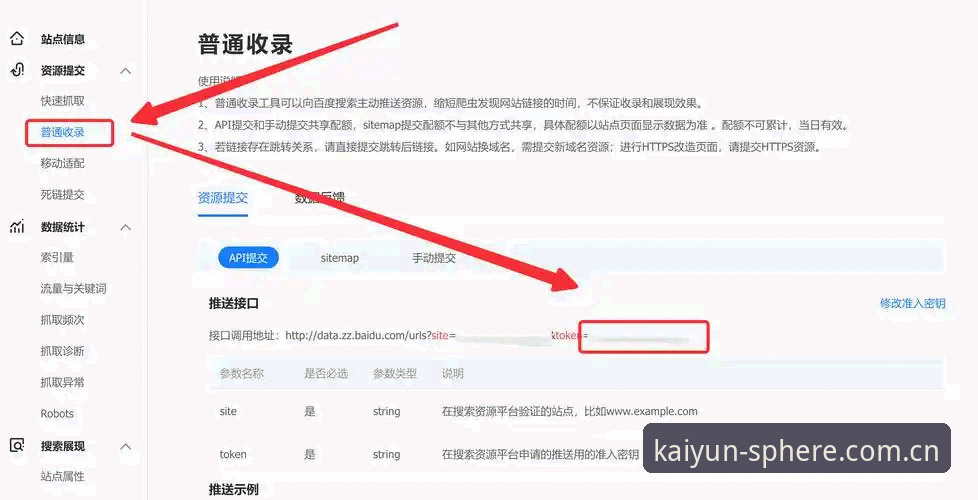Click the home icon beside 站点信息

coord(17,39)
